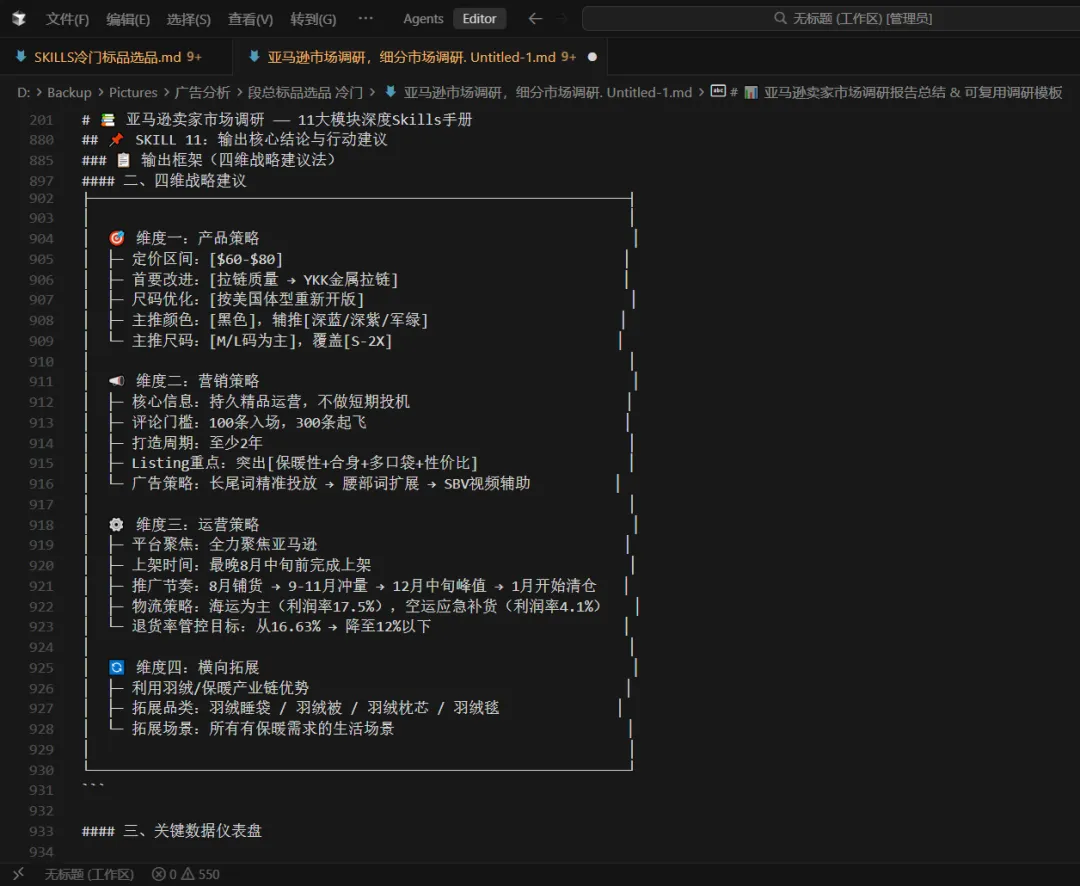Click the line 尺码优化：[按美国体型重新开版]
The height and width of the screenshot is (886, 1080).
[x=248, y=300]
